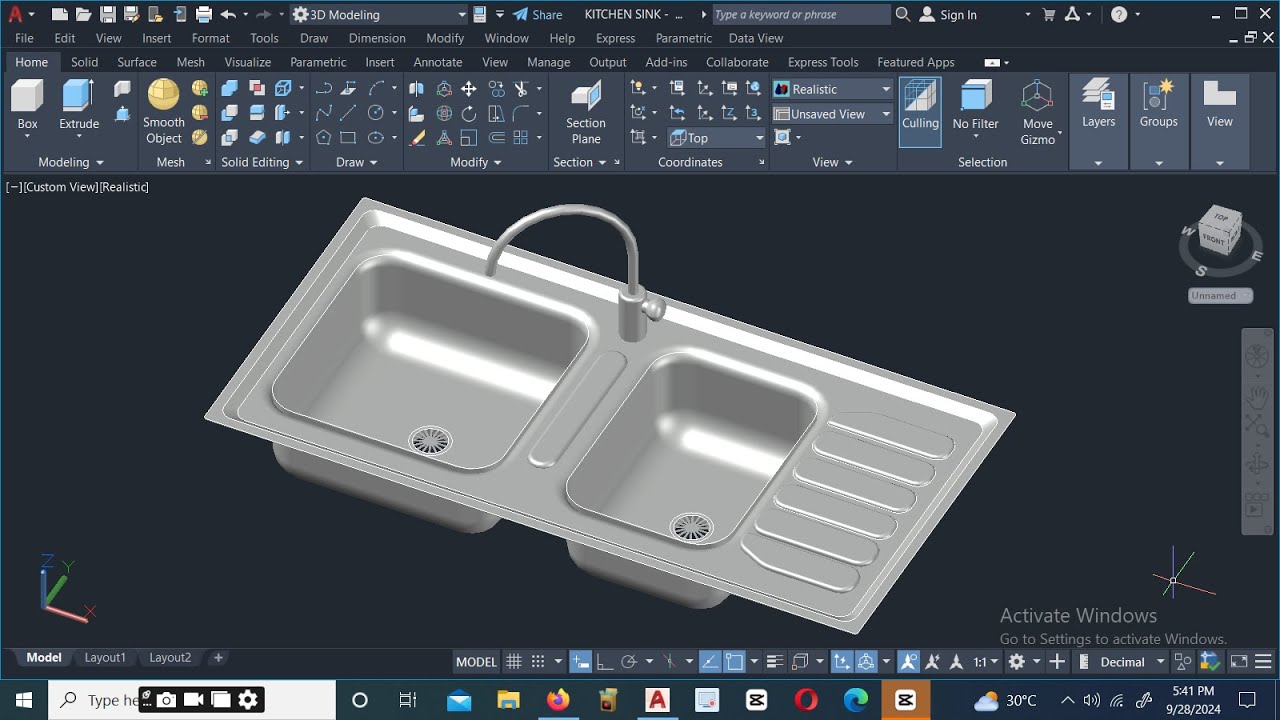Open the Visualize ribbon tab
The height and width of the screenshot is (720, 1280).
point(248,62)
